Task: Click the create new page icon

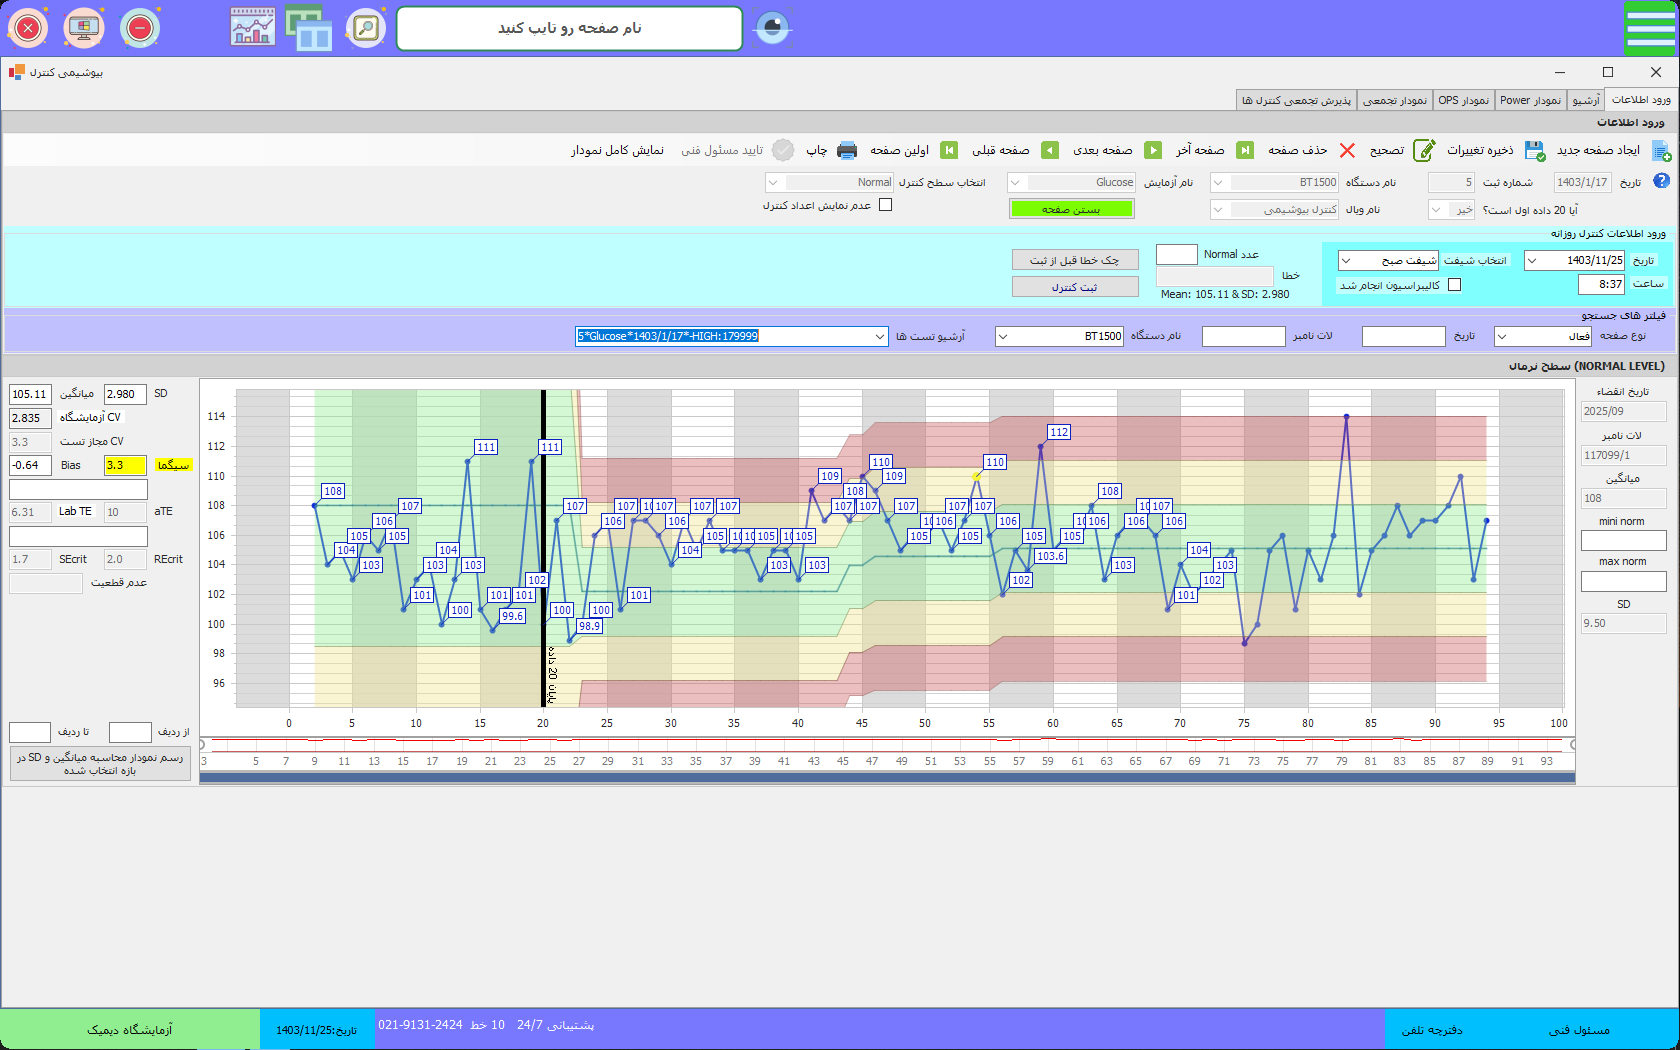Action: 1661,150
